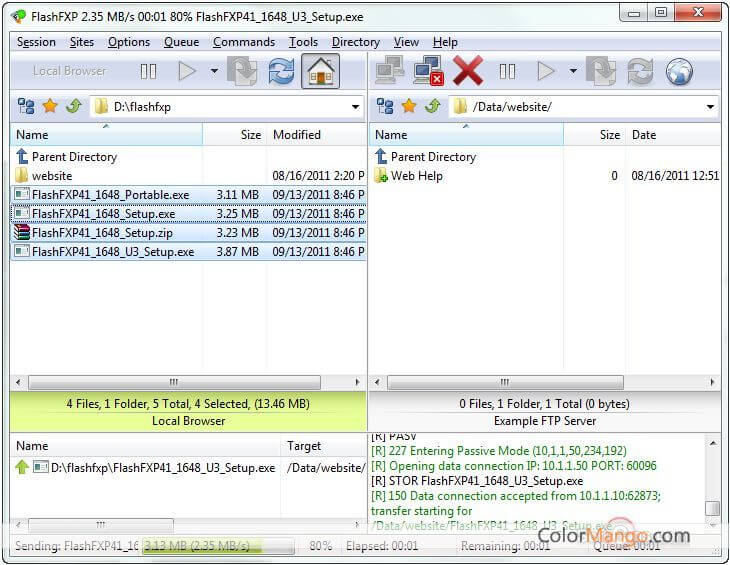730x565 pixels.
Task: Open the Tools menu
Action: (304, 42)
